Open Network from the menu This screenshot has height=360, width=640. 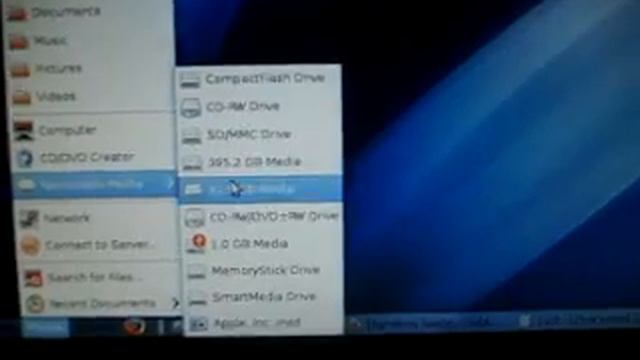pyautogui.click(x=97, y=218)
